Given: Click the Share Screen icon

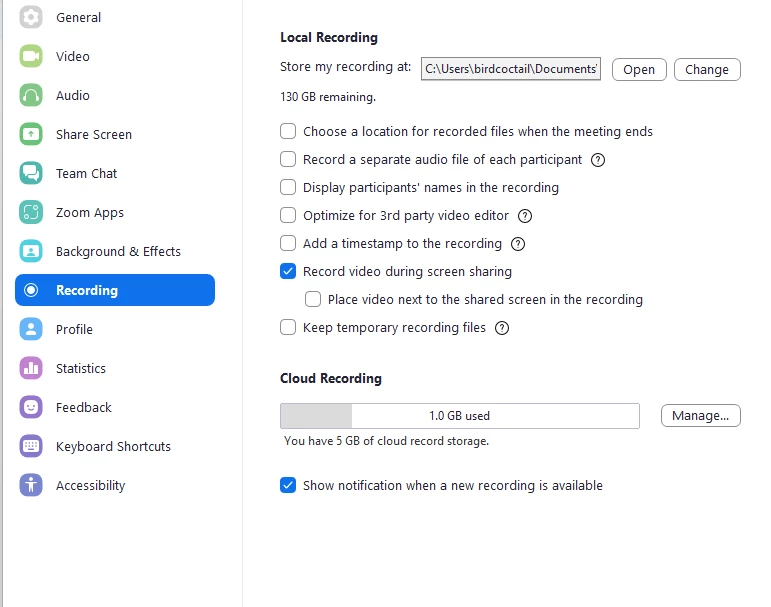Looking at the screenshot, I should click(31, 134).
